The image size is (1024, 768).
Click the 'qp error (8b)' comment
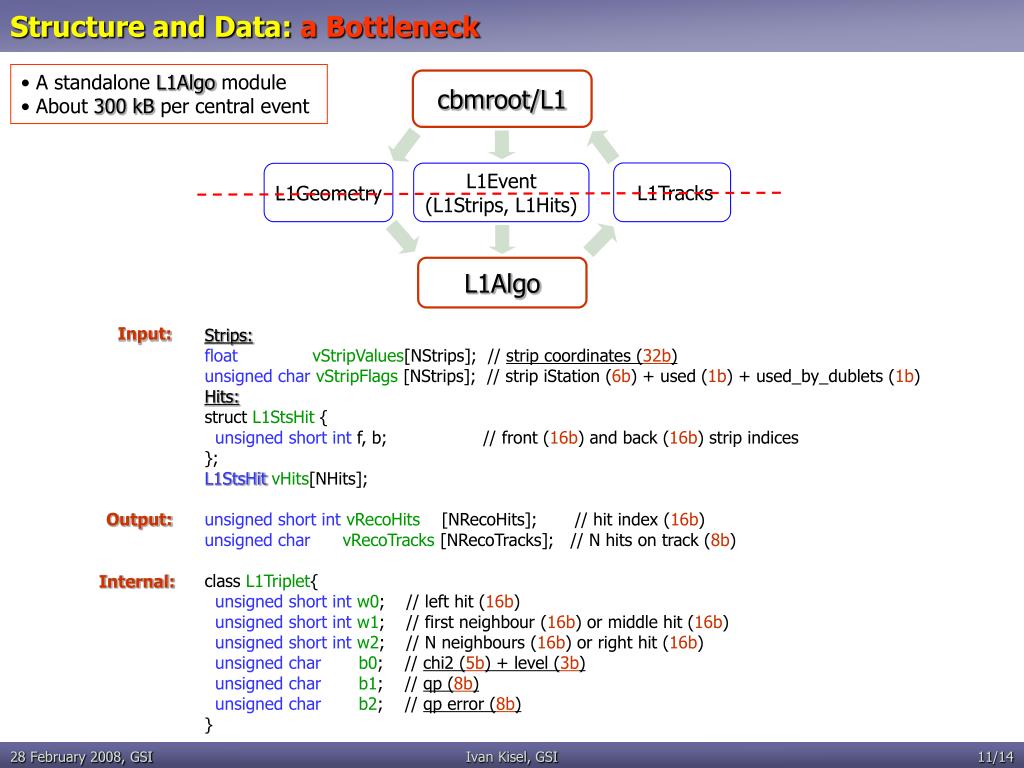[x=472, y=705]
